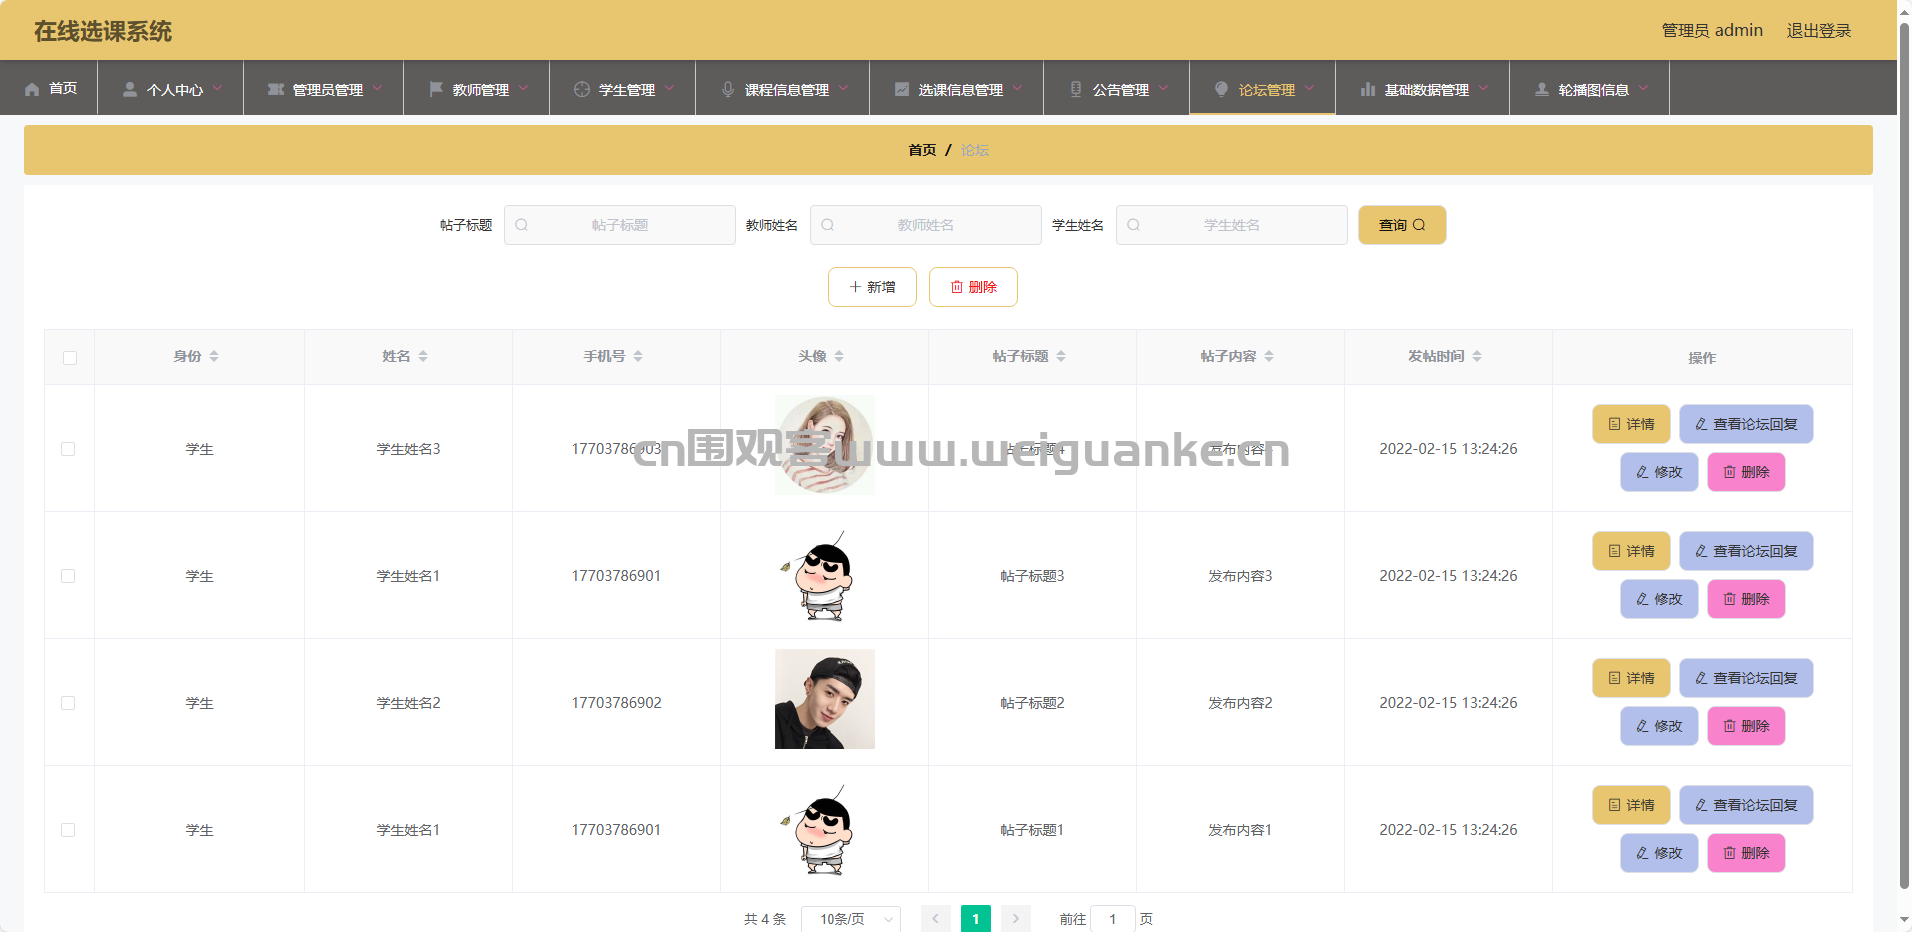Expand the 教师管理 dropdown menu
1912x932 pixels.
coord(479,89)
